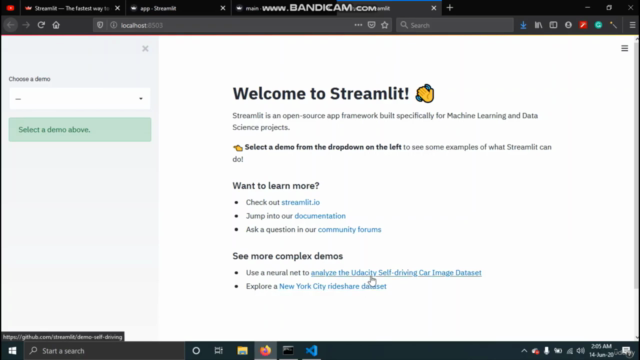Viewport: 640px width, 360px height.
Task: Open a new browser tab
Action: pyautogui.click(x=450, y=8)
